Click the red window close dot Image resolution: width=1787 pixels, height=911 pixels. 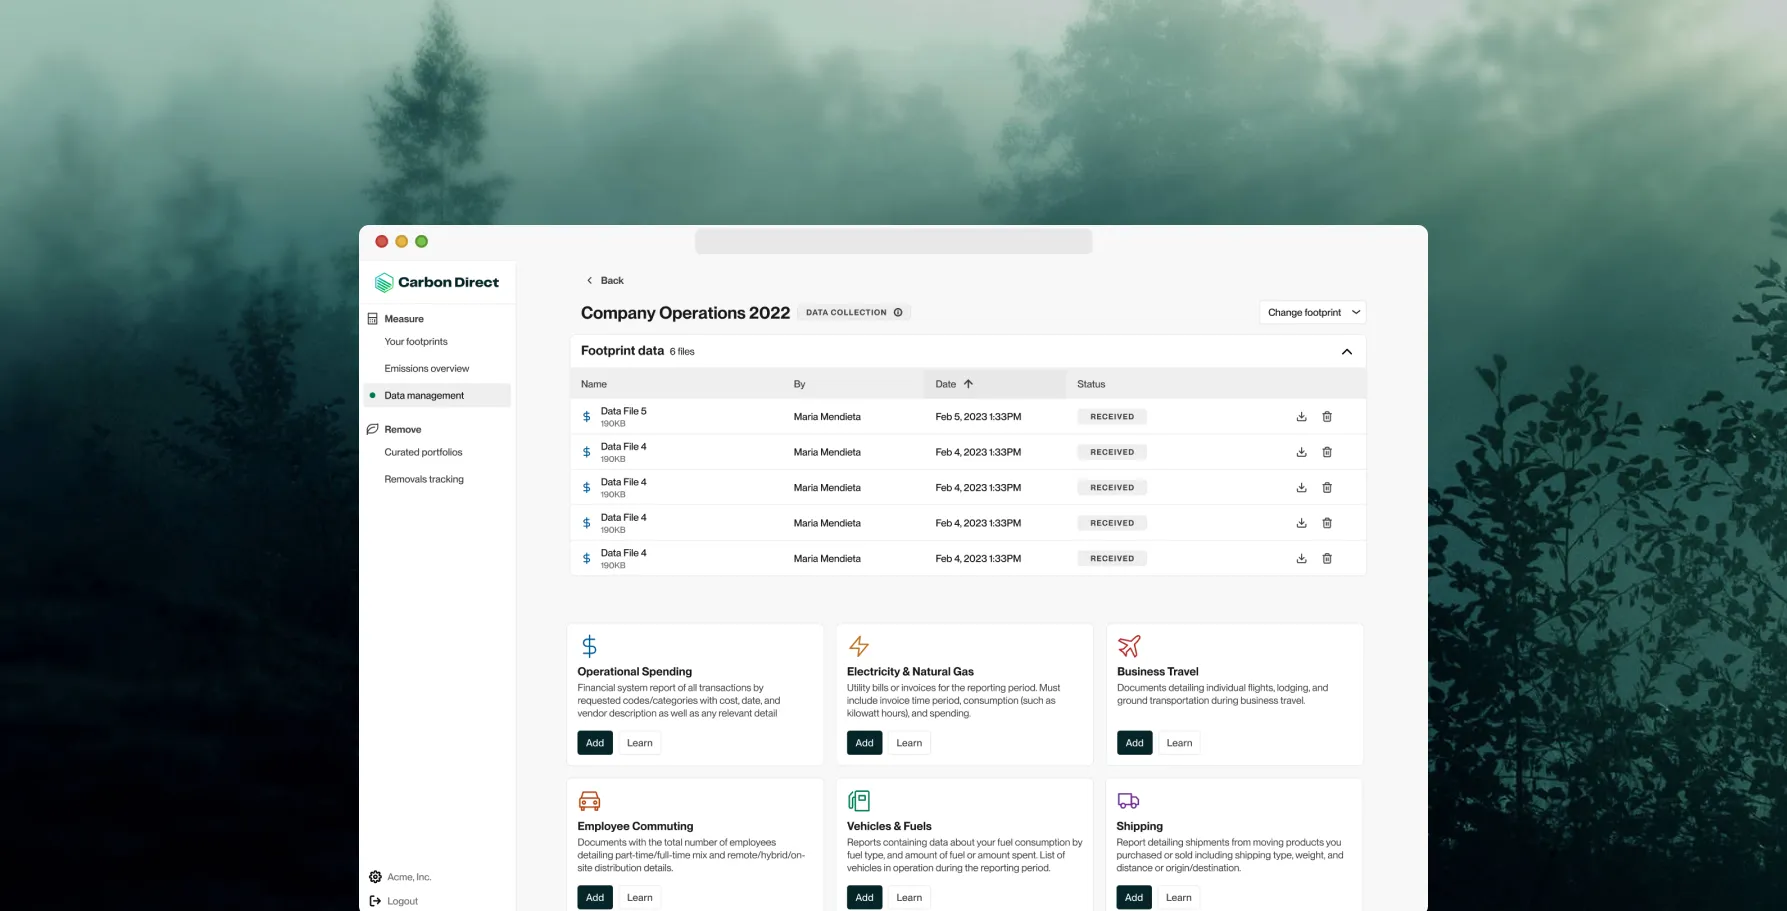point(382,241)
